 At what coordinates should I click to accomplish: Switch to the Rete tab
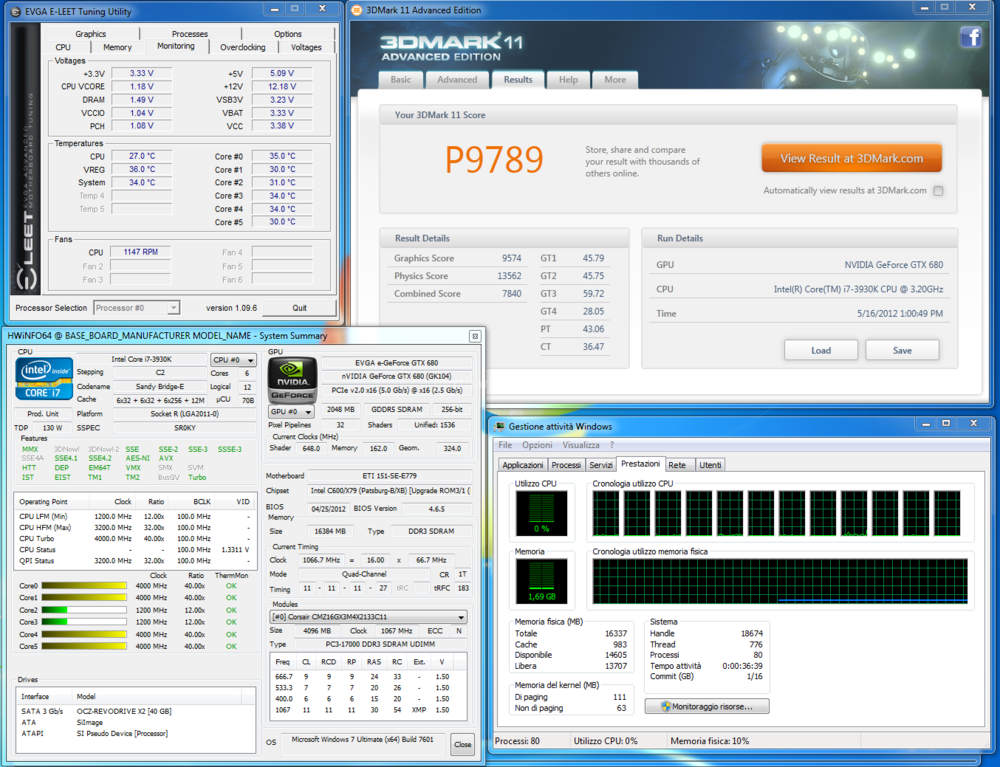(677, 465)
